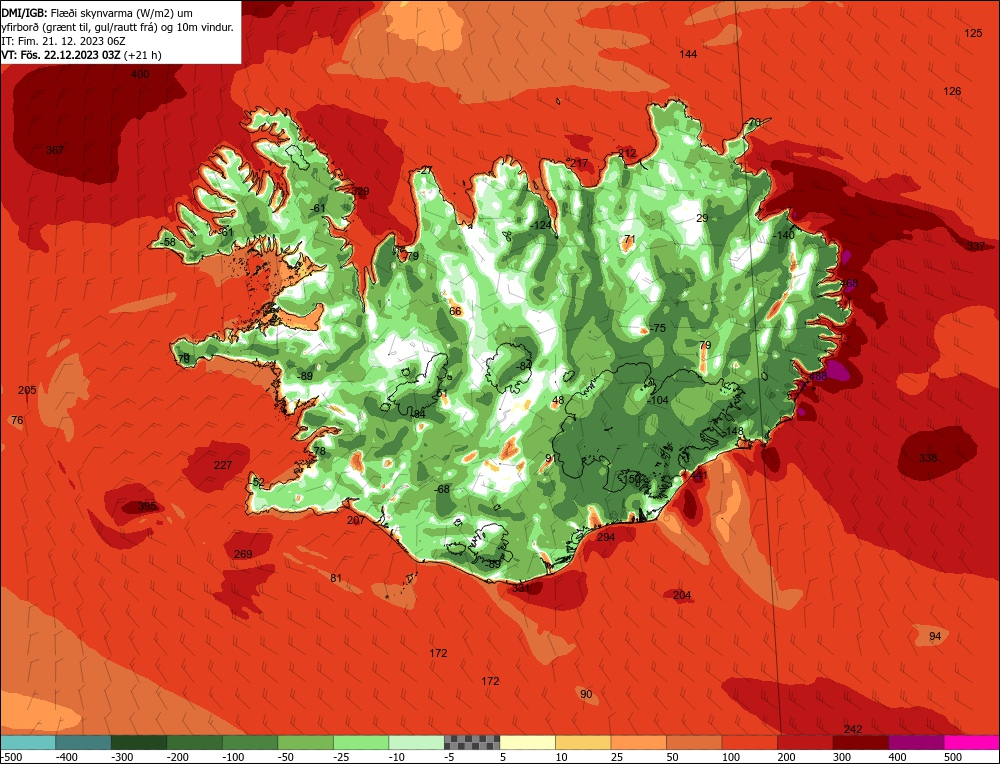This screenshot has width=1000, height=764.
Task: Click the '-124' value in north Iceland
Action: (541, 225)
